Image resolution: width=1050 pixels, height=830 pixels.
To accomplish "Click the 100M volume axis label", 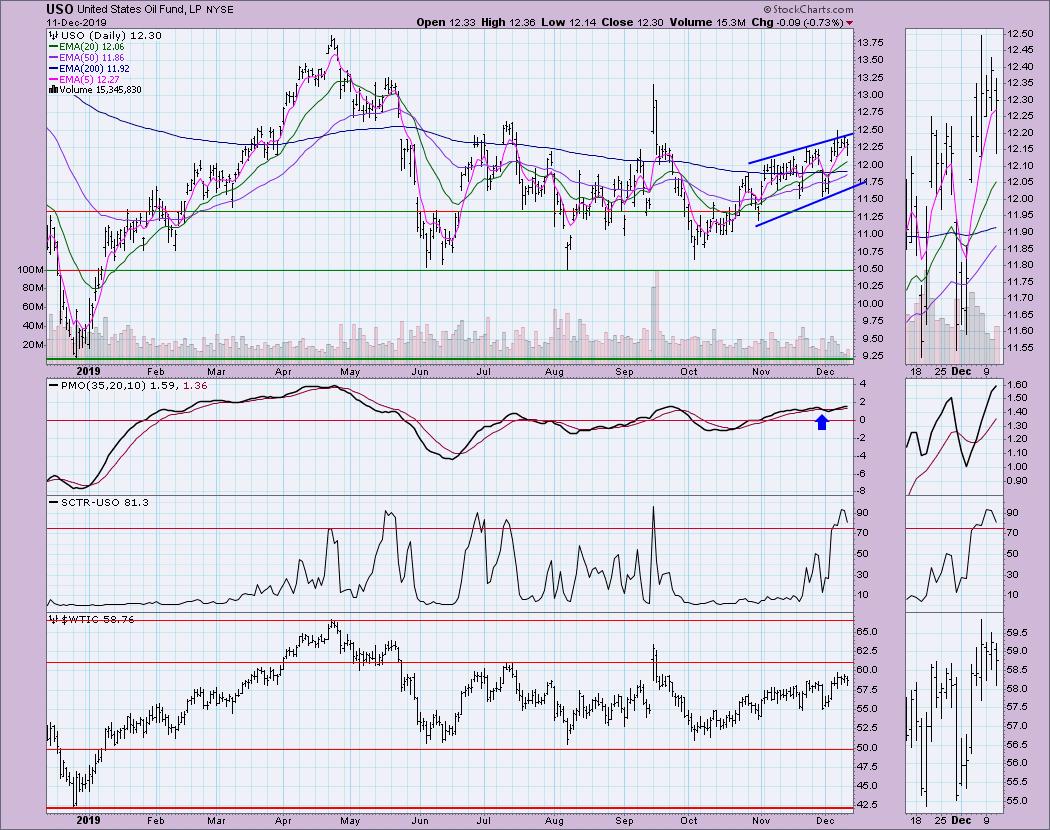I will (31, 270).
